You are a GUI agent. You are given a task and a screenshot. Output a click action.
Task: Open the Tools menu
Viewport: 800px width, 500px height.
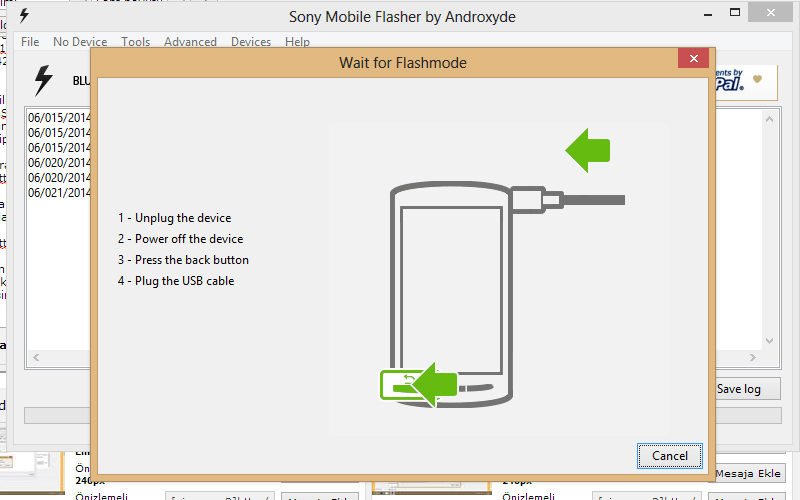pos(135,42)
